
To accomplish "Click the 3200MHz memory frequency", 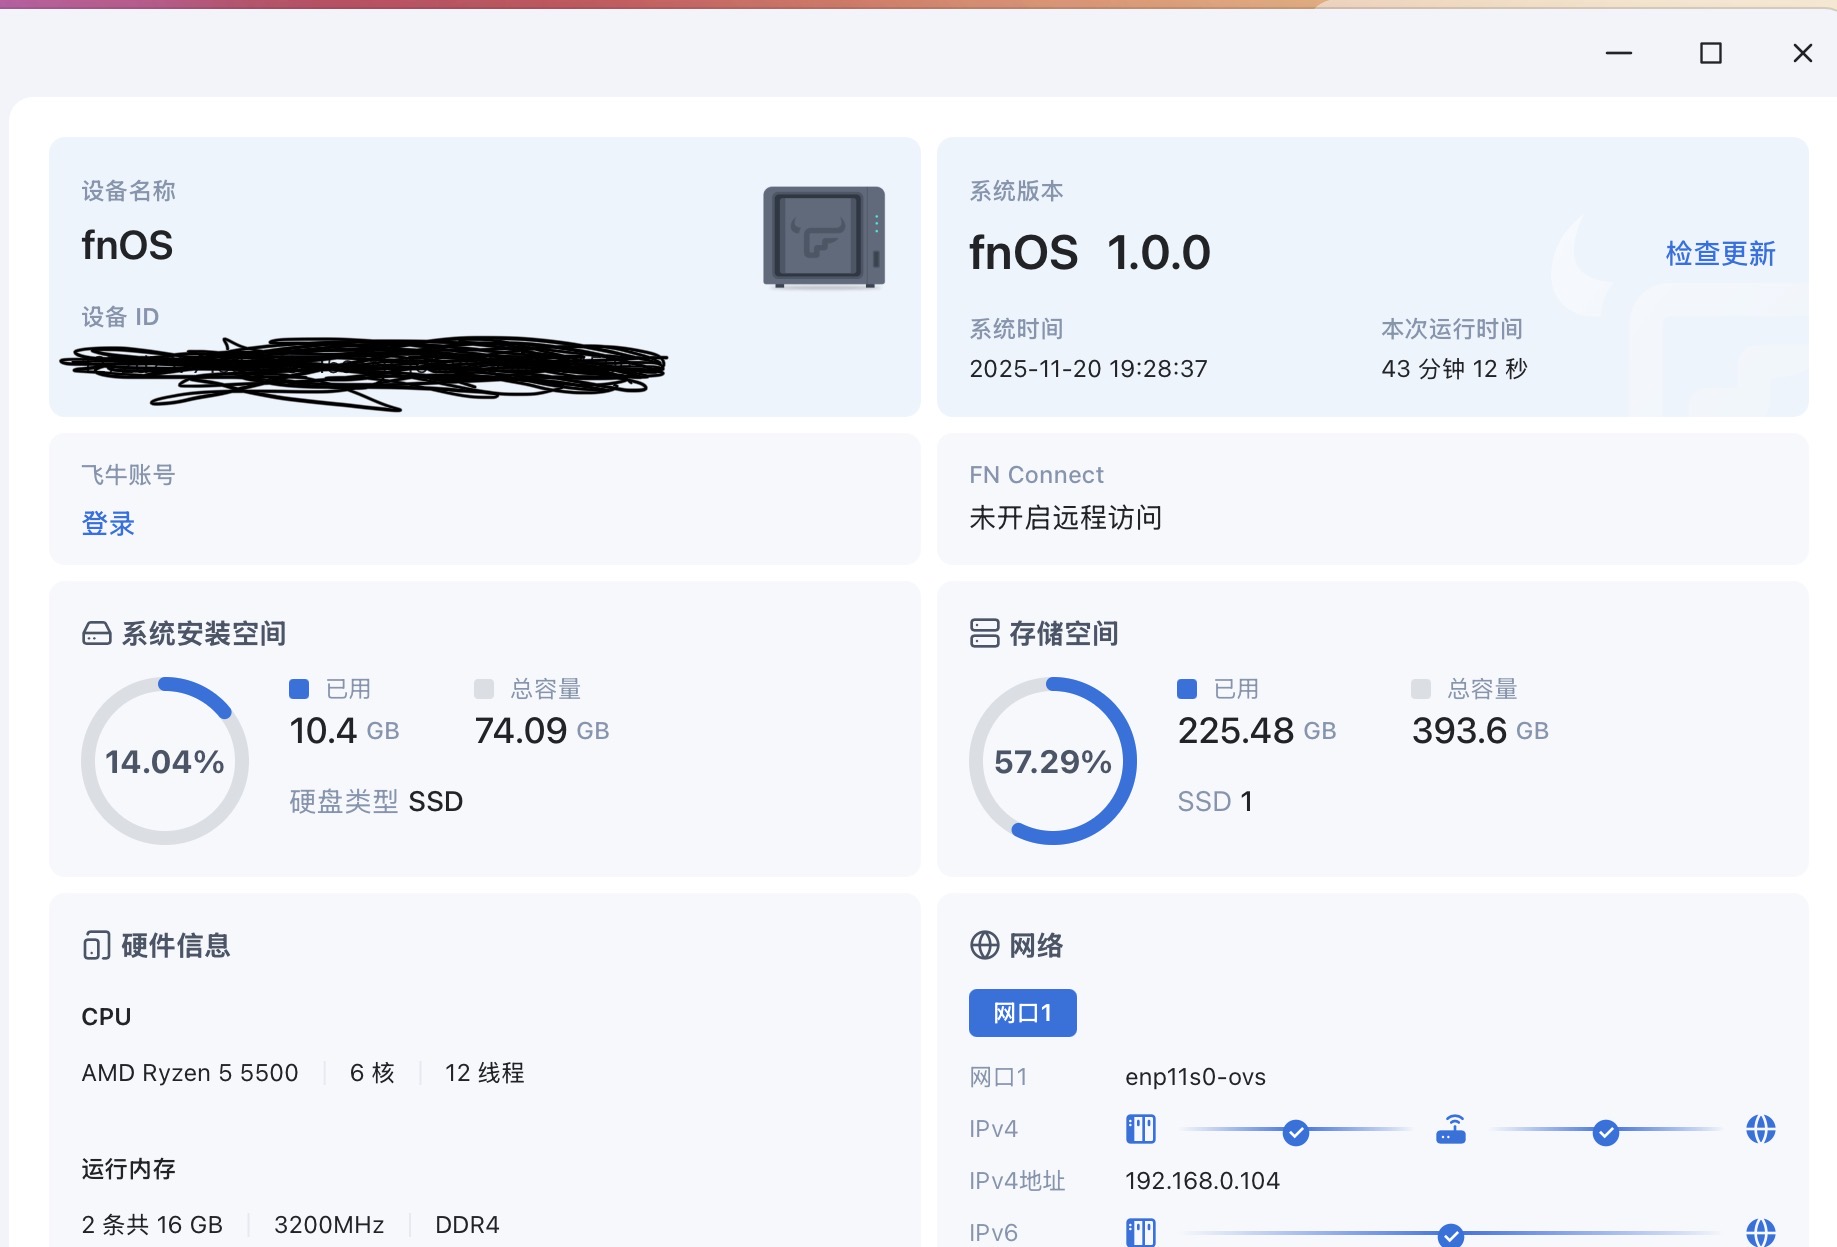I will (329, 1225).
